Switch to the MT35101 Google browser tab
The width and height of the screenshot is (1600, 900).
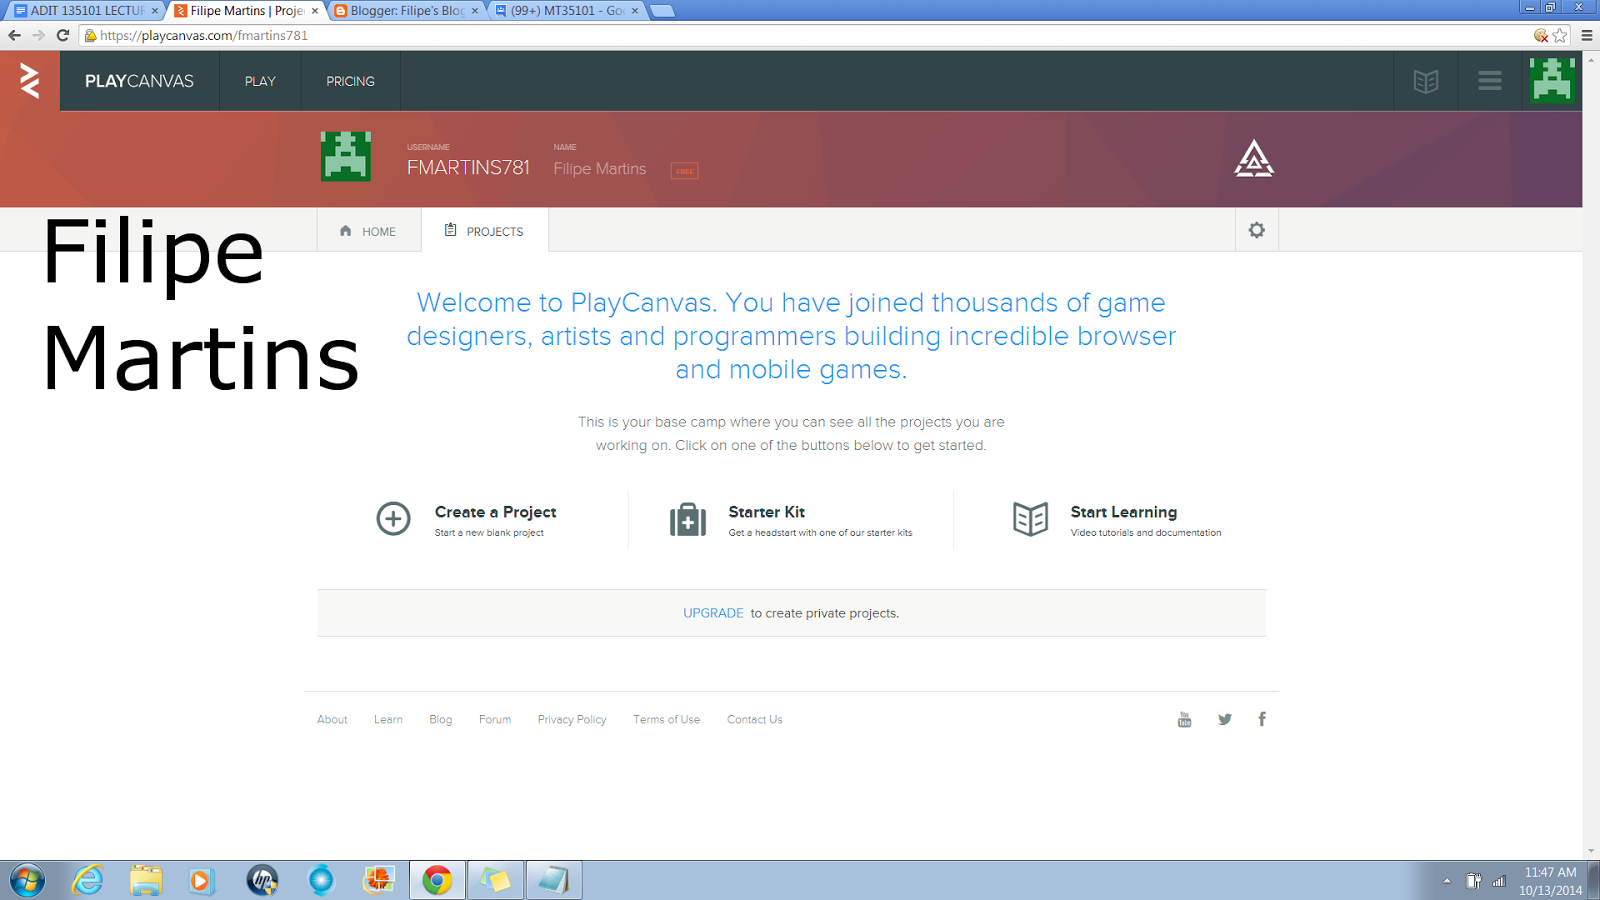coord(567,10)
